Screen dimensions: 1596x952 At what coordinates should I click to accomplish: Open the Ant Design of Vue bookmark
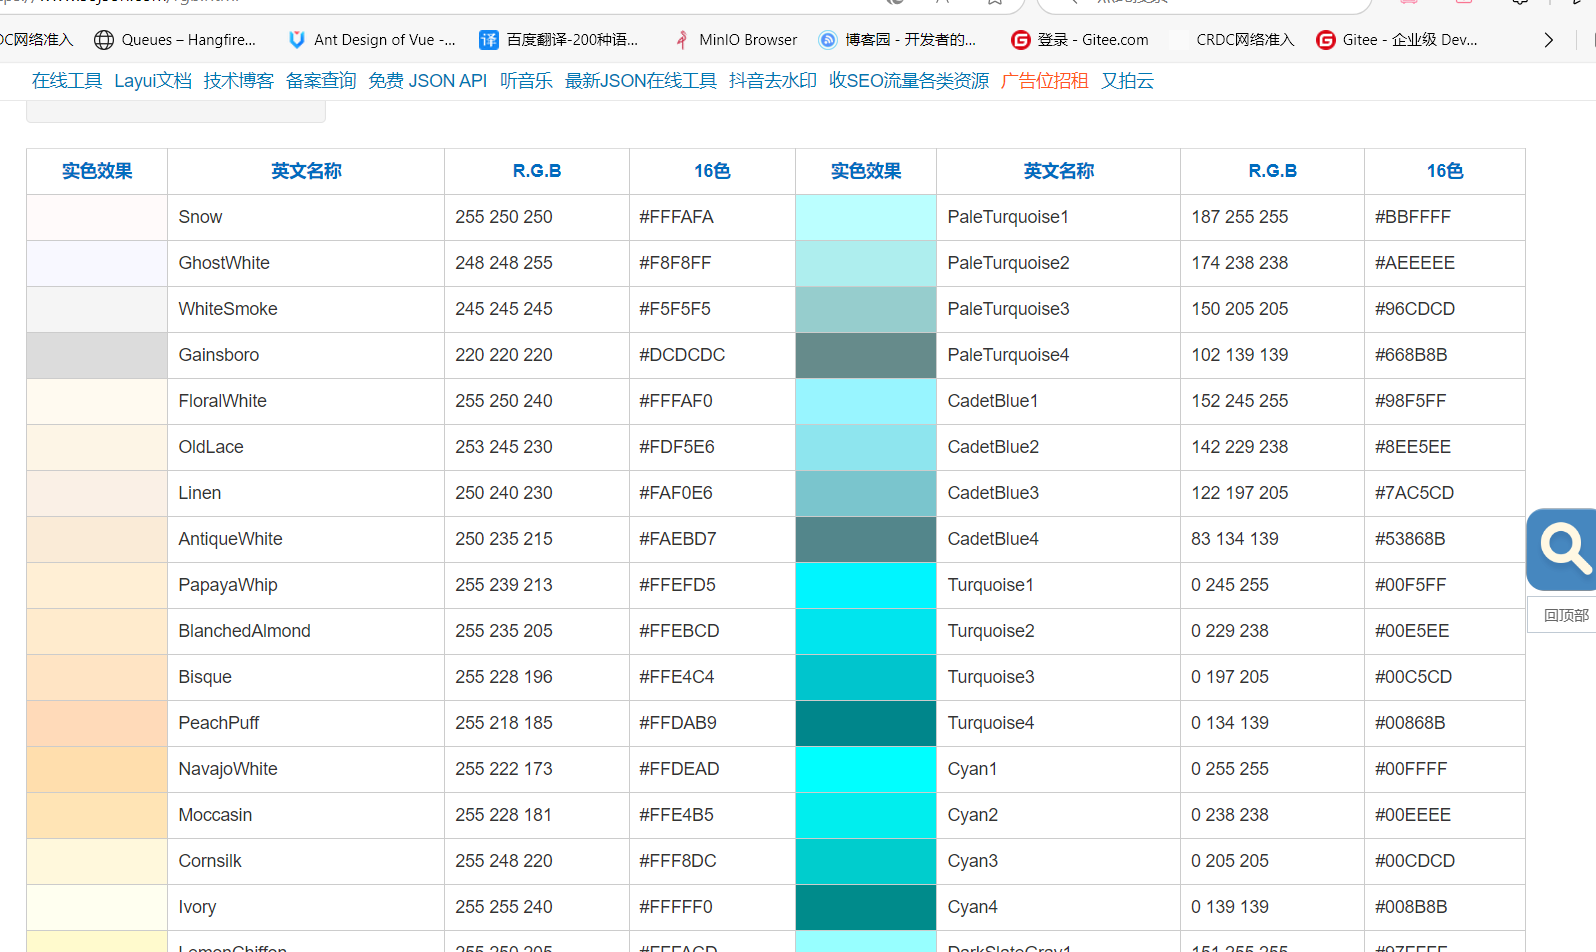click(x=371, y=40)
